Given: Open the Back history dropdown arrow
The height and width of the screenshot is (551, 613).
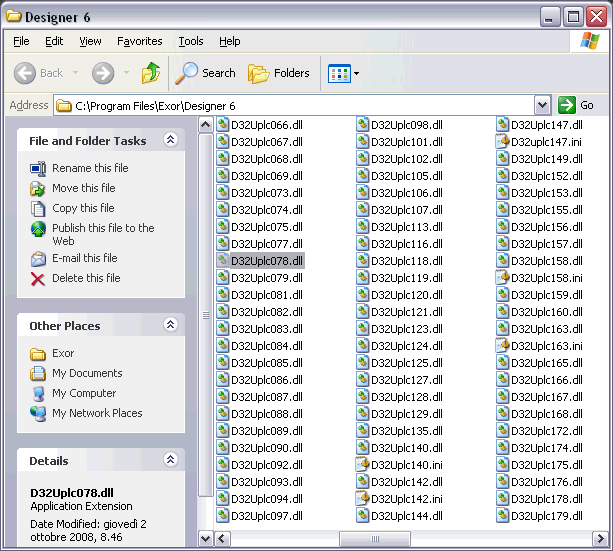Looking at the screenshot, I should click(75, 73).
